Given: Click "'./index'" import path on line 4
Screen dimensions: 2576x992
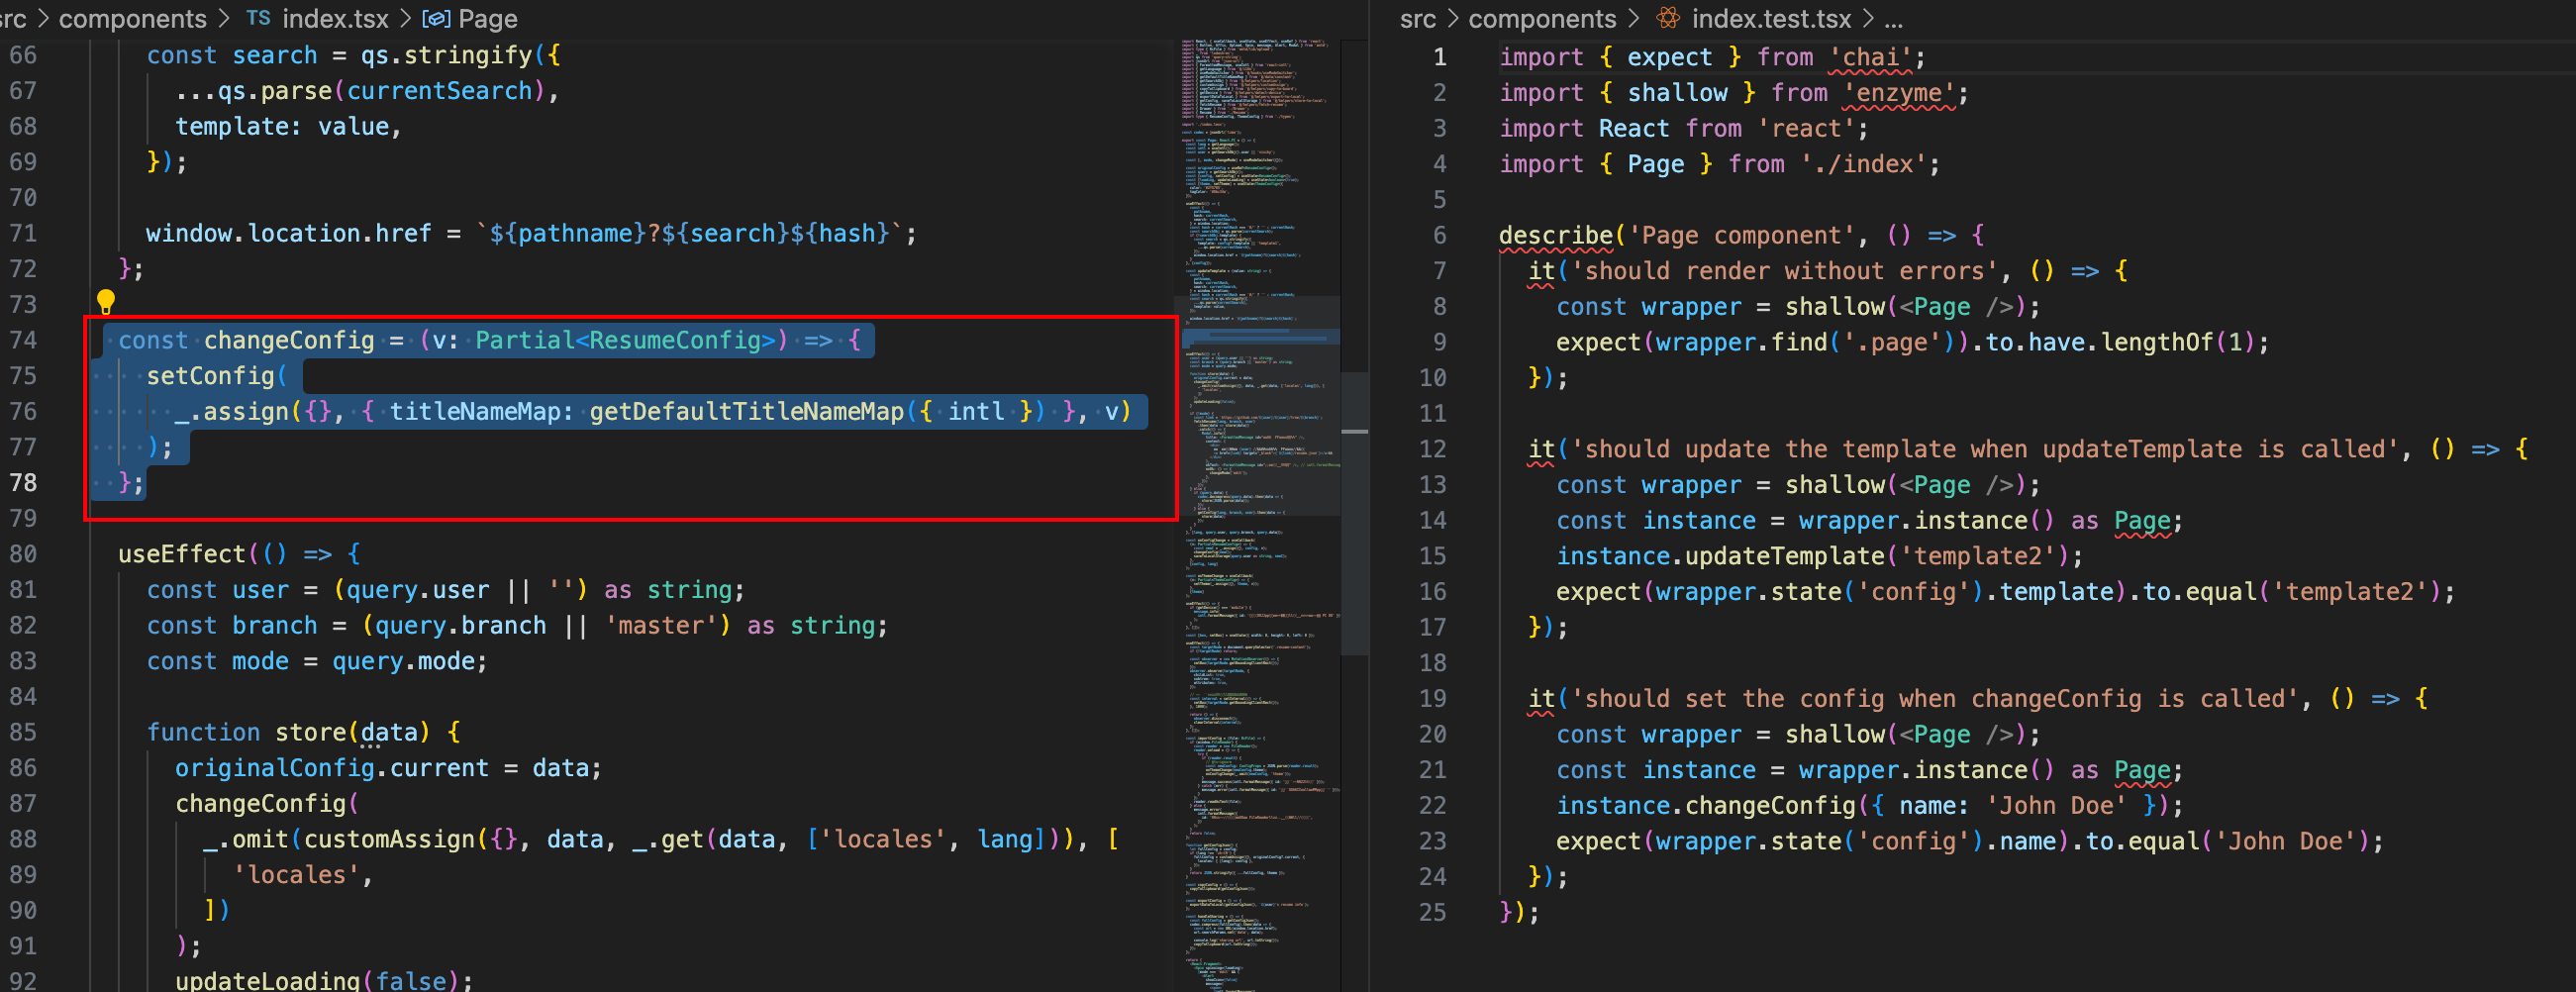Looking at the screenshot, I should click(x=1863, y=164).
